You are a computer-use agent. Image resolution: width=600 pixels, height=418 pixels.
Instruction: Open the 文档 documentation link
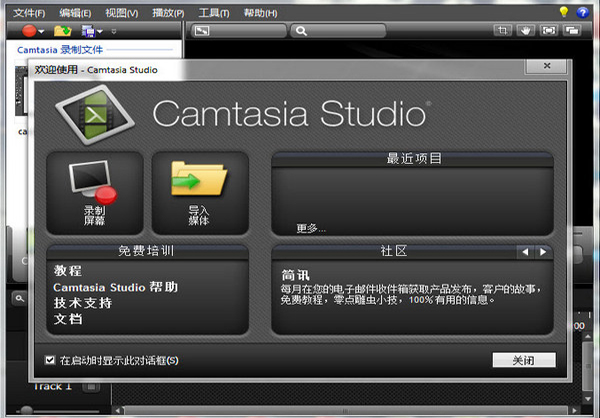(68, 319)
